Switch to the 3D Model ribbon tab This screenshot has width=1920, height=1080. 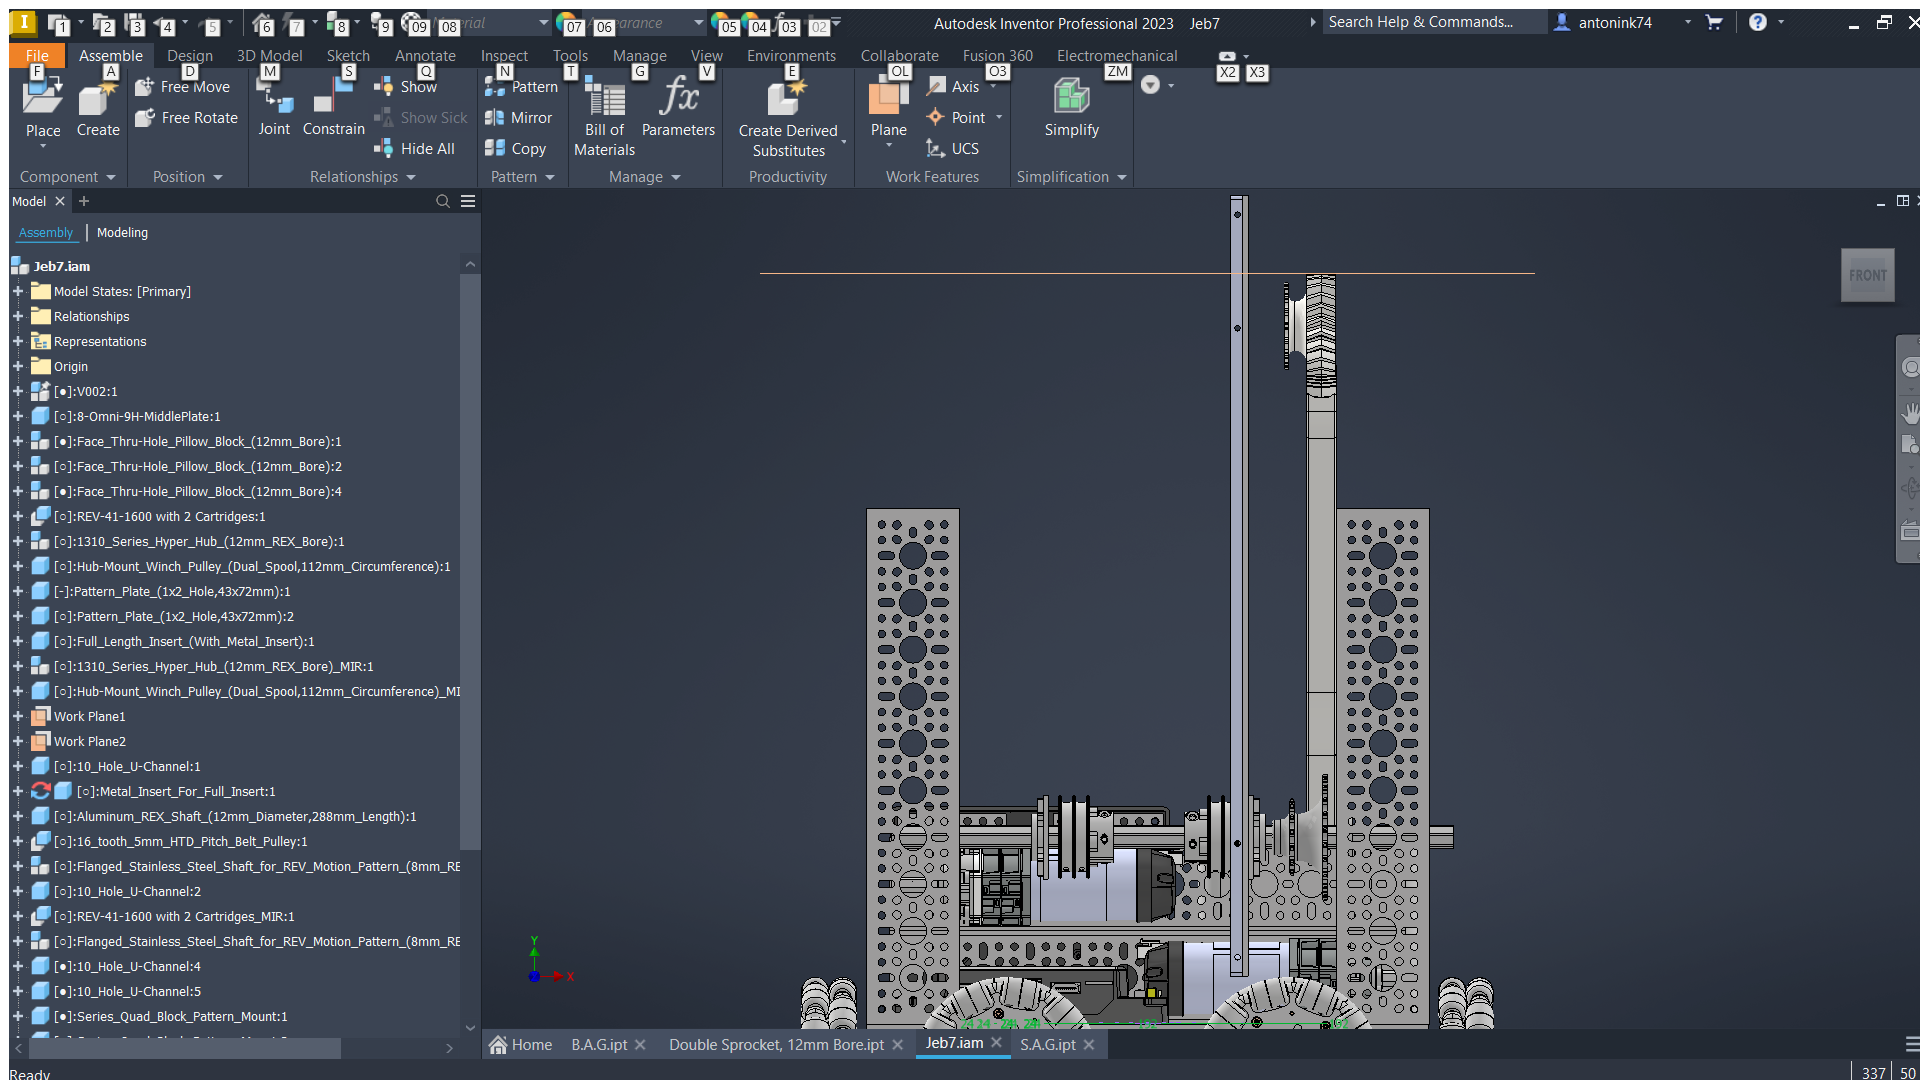[x=269, y=56]
